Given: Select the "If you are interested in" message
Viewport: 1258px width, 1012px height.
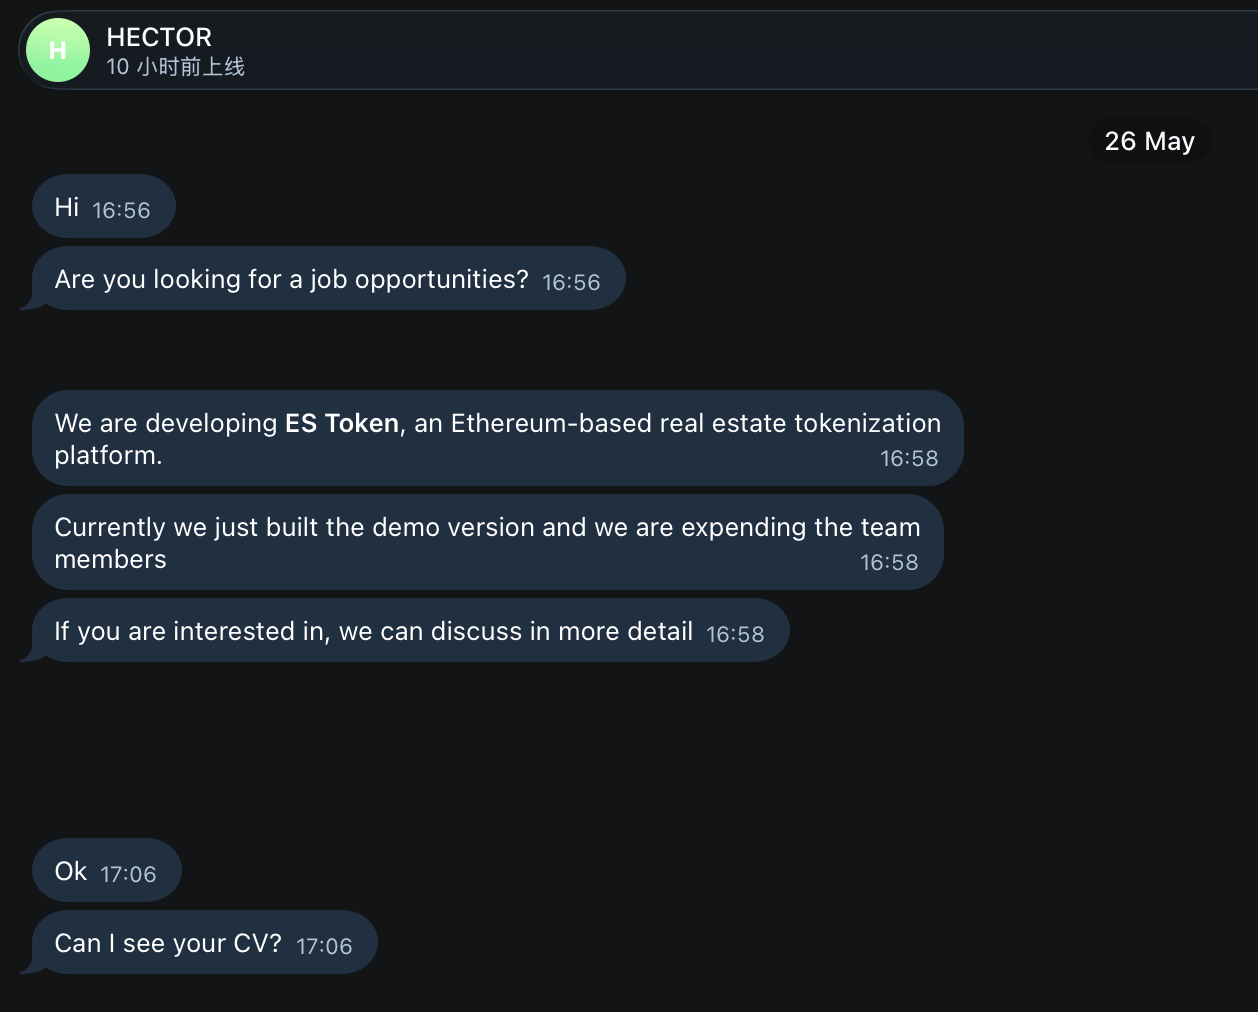Looking at the screenshot, I should [411, 630].
